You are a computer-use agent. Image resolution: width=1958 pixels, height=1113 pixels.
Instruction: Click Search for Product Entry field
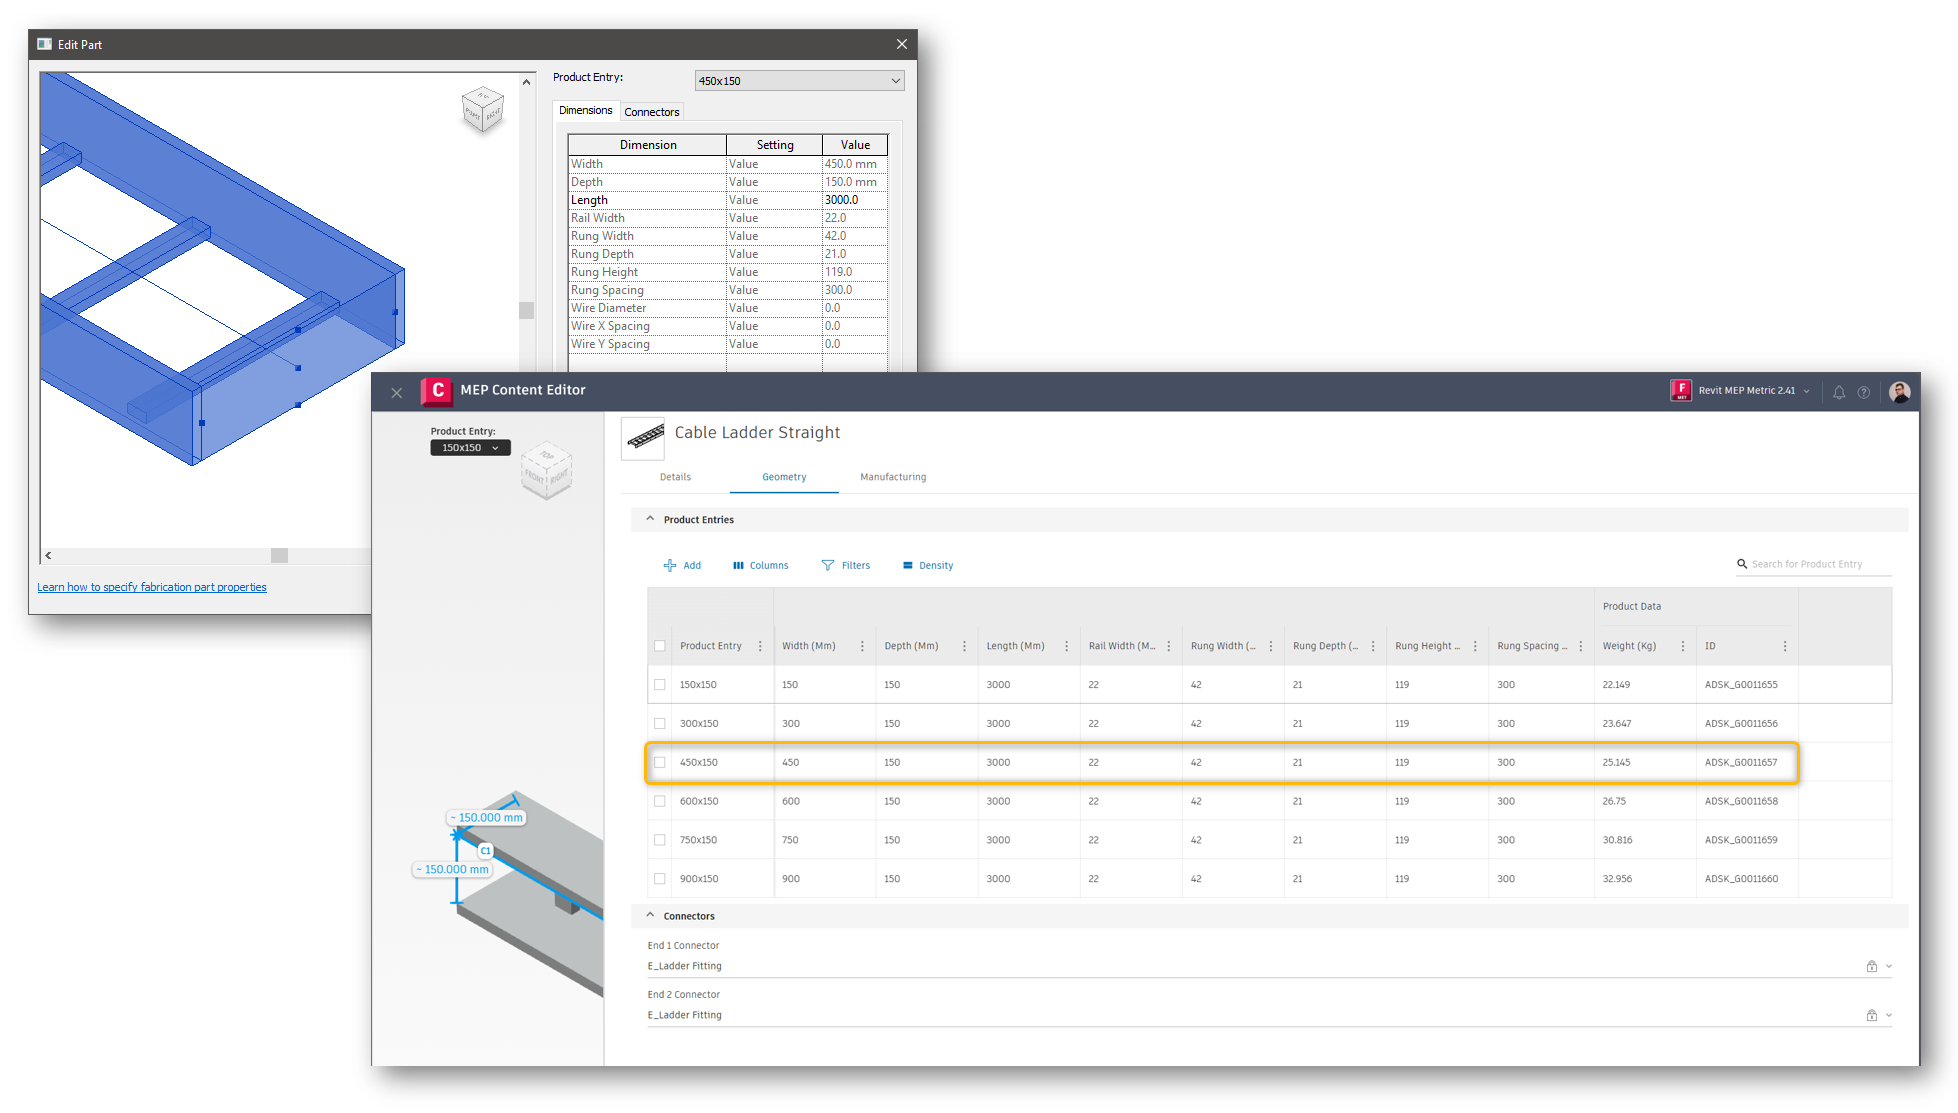click(x=1814, y=564)
